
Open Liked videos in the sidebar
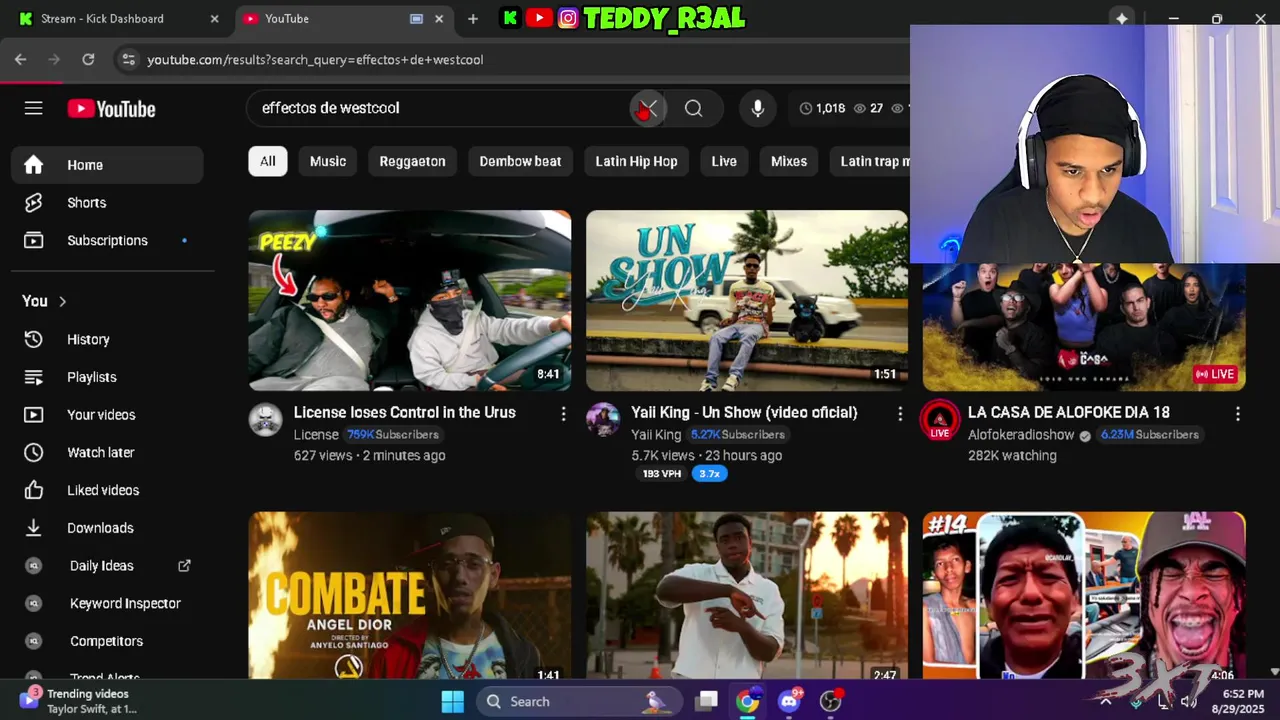pos(107,490)
